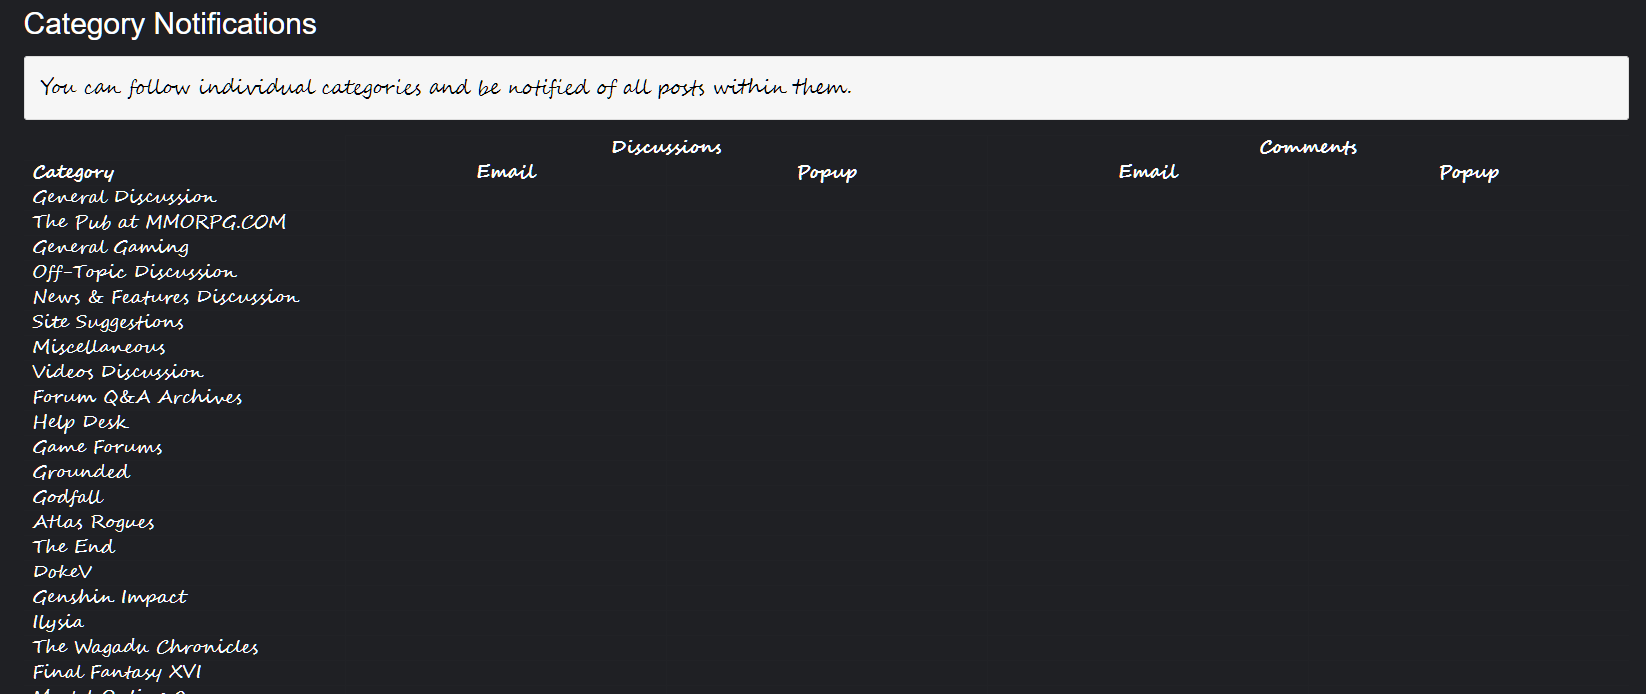1646x694 pixels.
Task: Click the follow individual categories info text
Action: (x=446, y=88)
